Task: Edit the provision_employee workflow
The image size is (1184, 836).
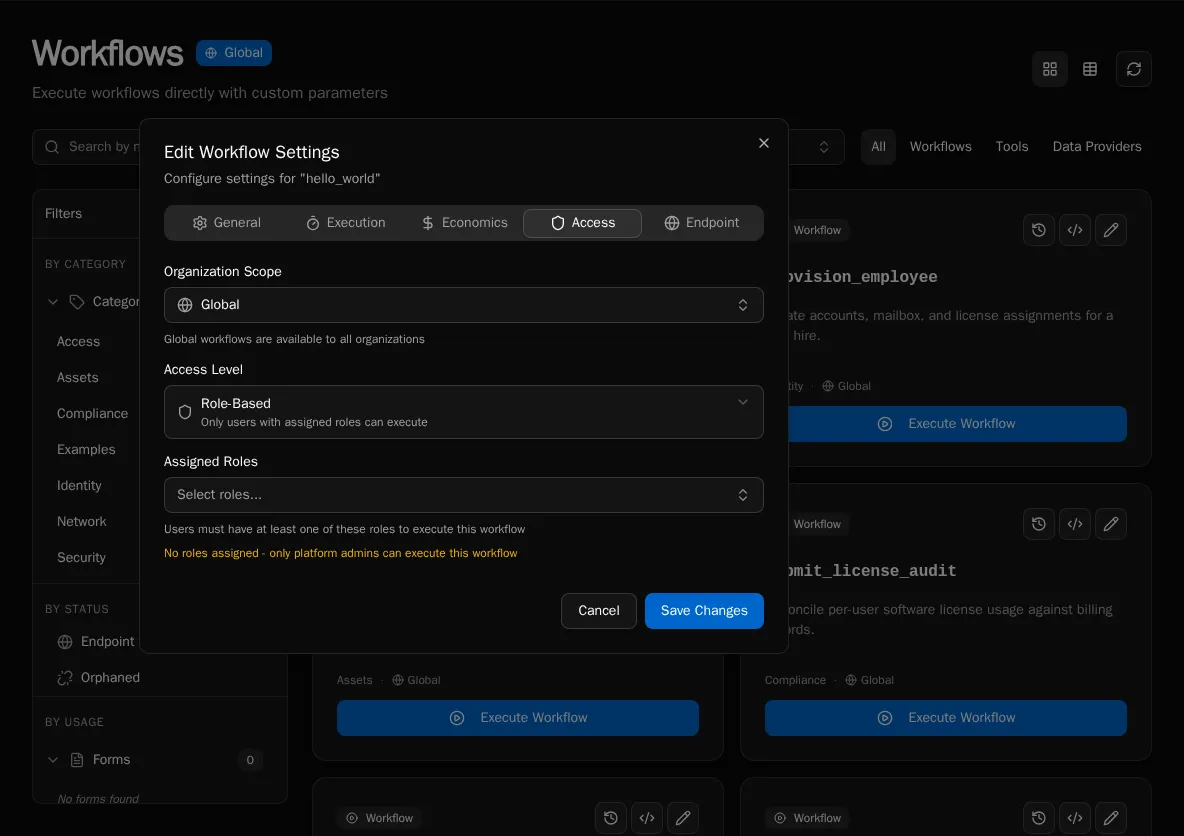Action: coord(1111,230)
